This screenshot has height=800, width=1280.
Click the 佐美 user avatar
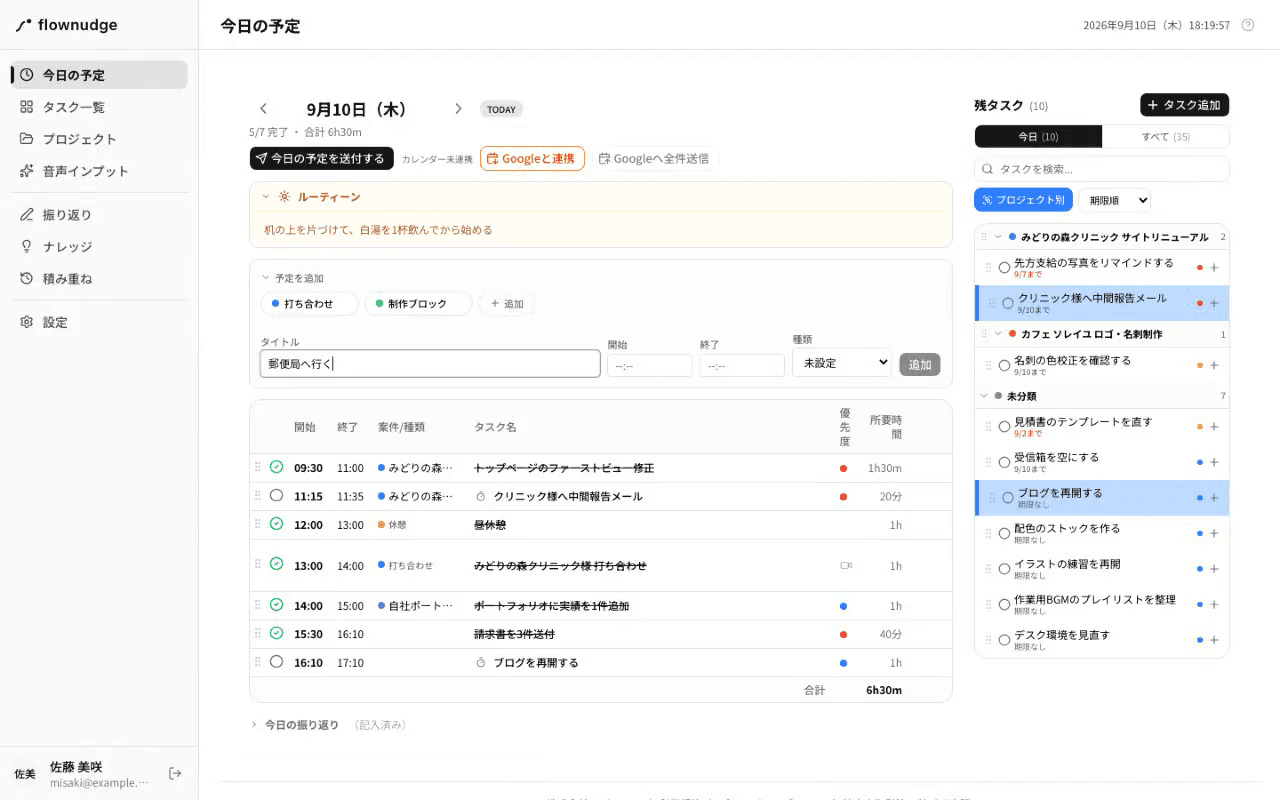25,774
